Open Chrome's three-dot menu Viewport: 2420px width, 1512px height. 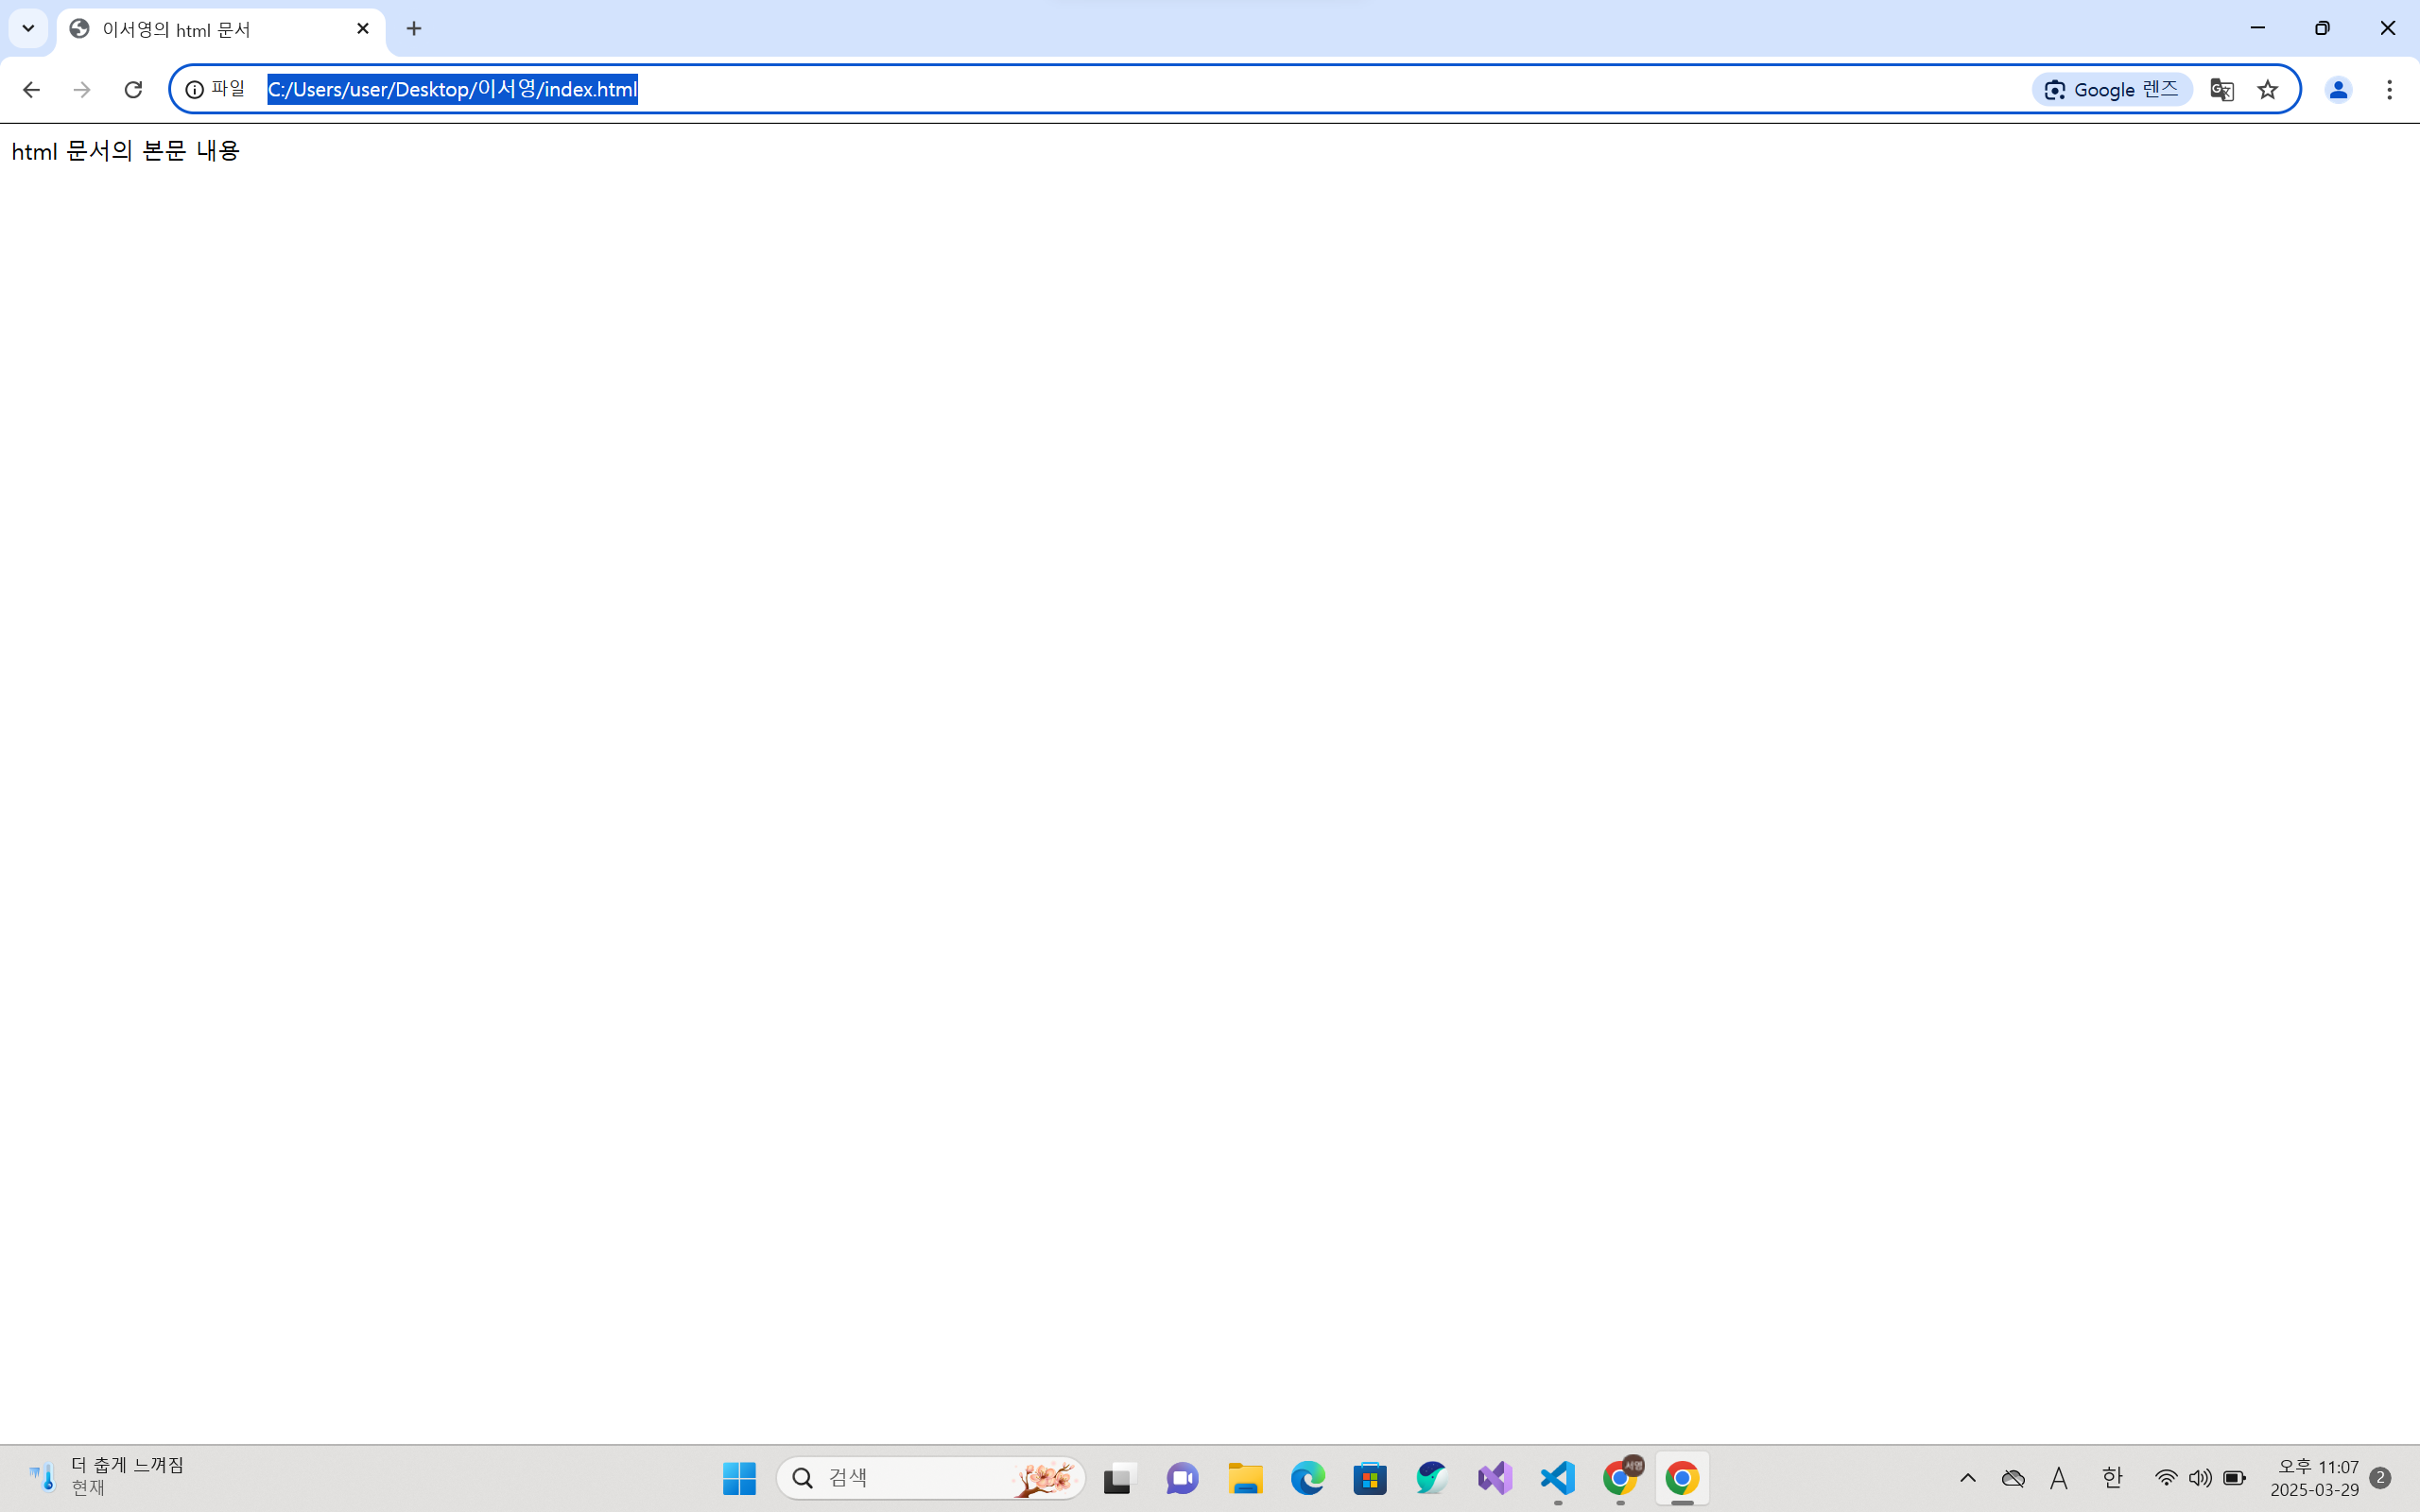pos(2389,90)
